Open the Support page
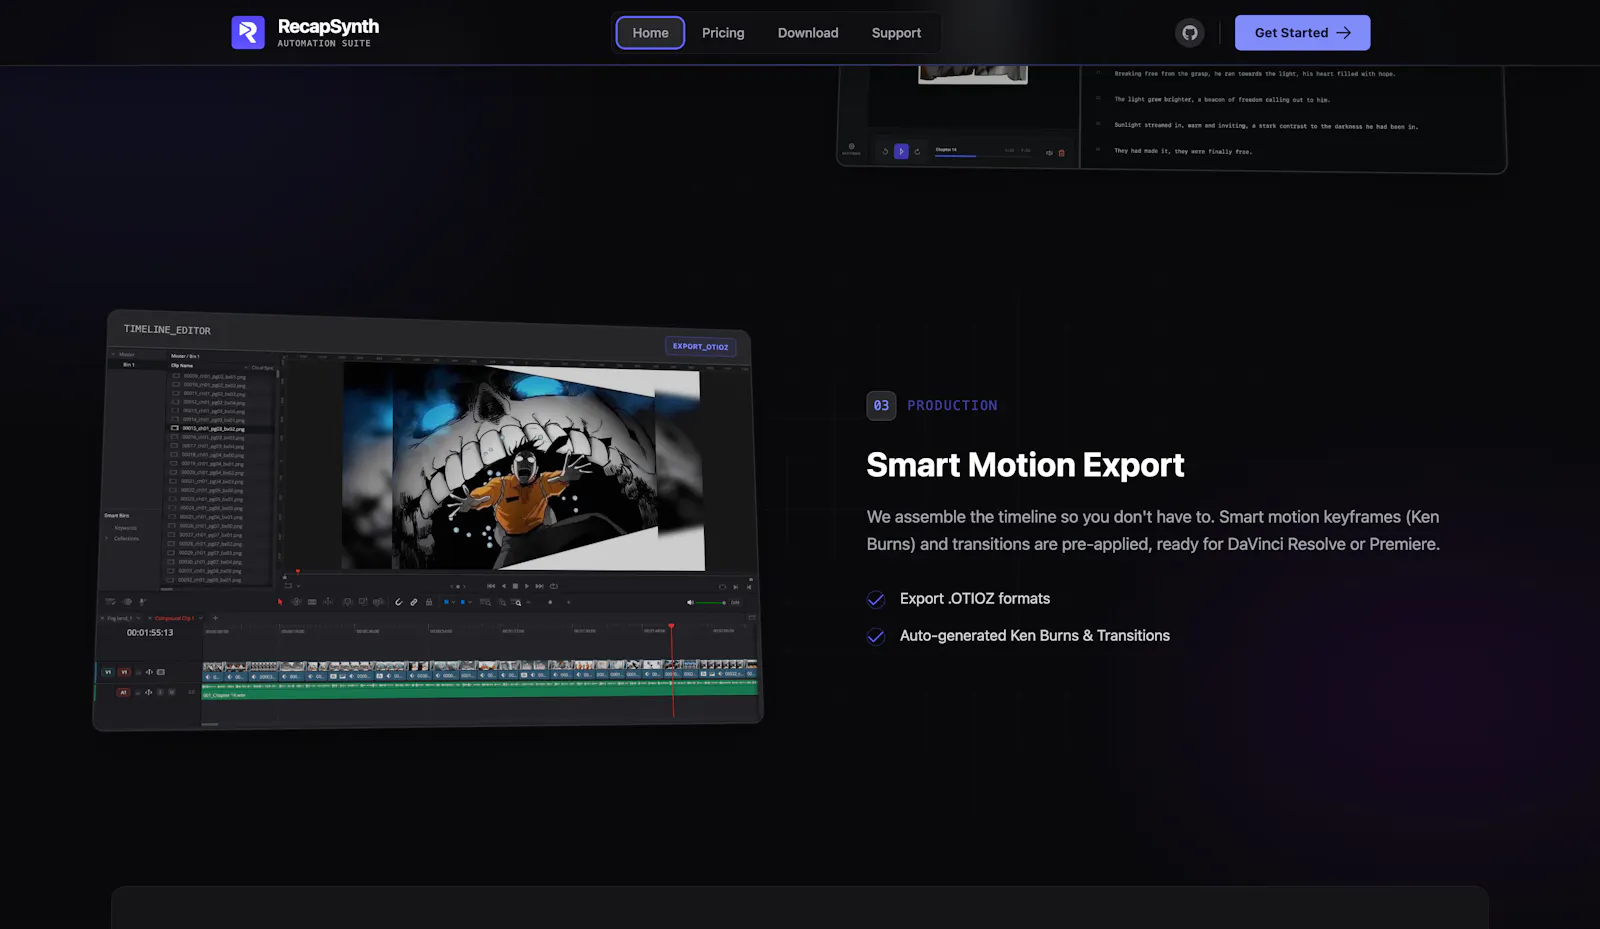Image resolution: width=1600 pixels, height=929 pixels. pos(896,33)
